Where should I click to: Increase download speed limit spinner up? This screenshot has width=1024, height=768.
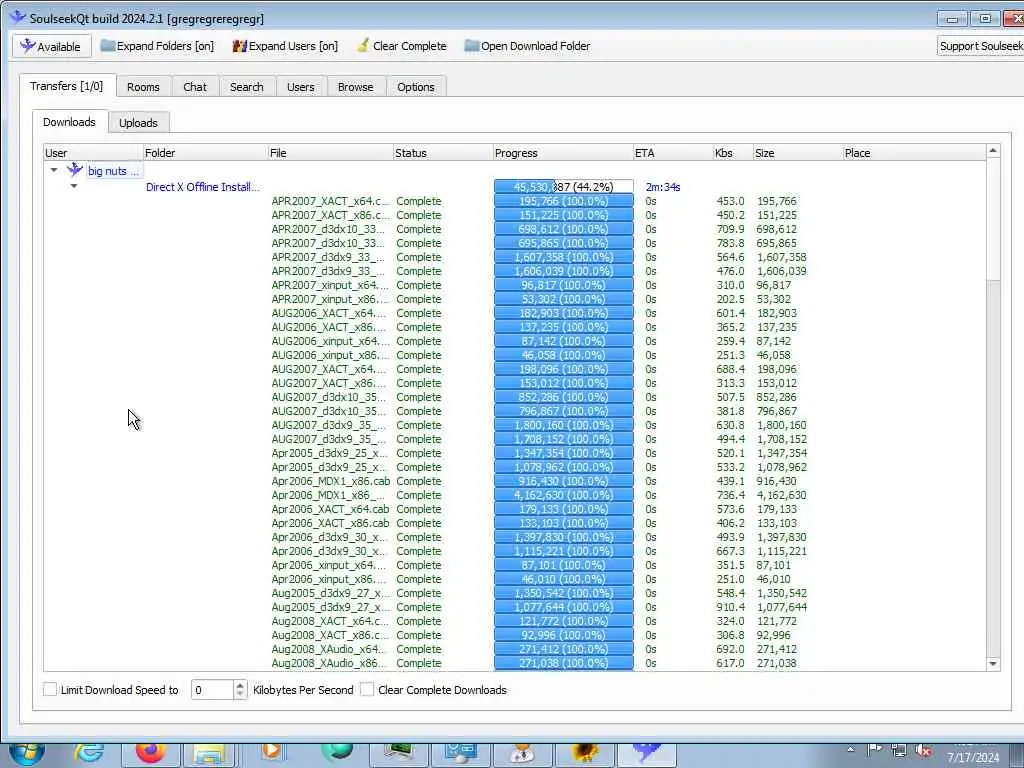click(x=240, y=685)
